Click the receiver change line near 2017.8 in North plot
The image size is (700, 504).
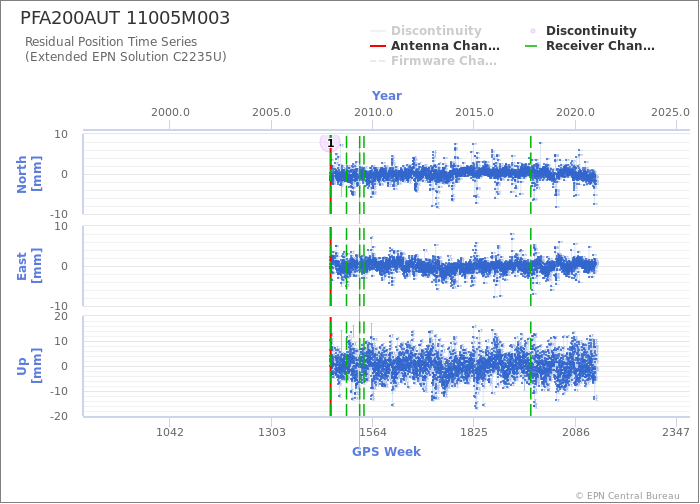tap(531, 174)
